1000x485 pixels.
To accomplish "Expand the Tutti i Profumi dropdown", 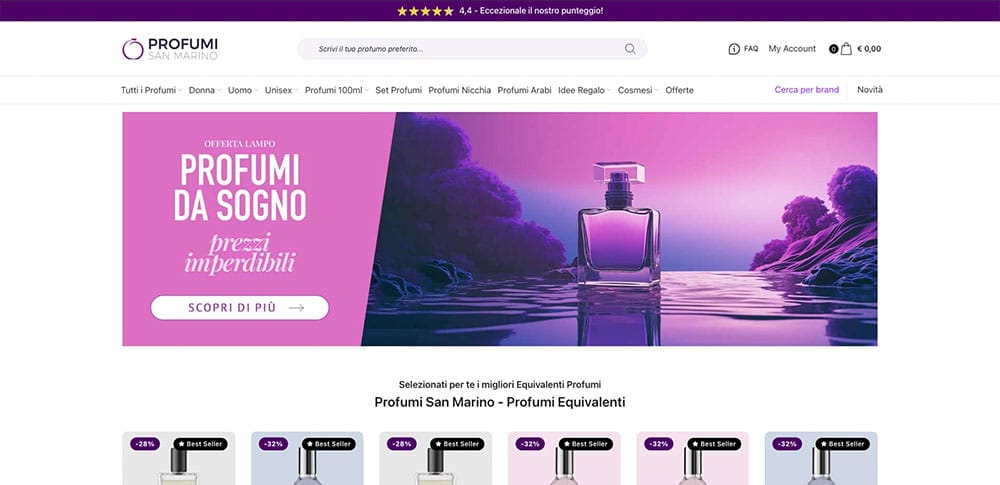I will point(151,90).
